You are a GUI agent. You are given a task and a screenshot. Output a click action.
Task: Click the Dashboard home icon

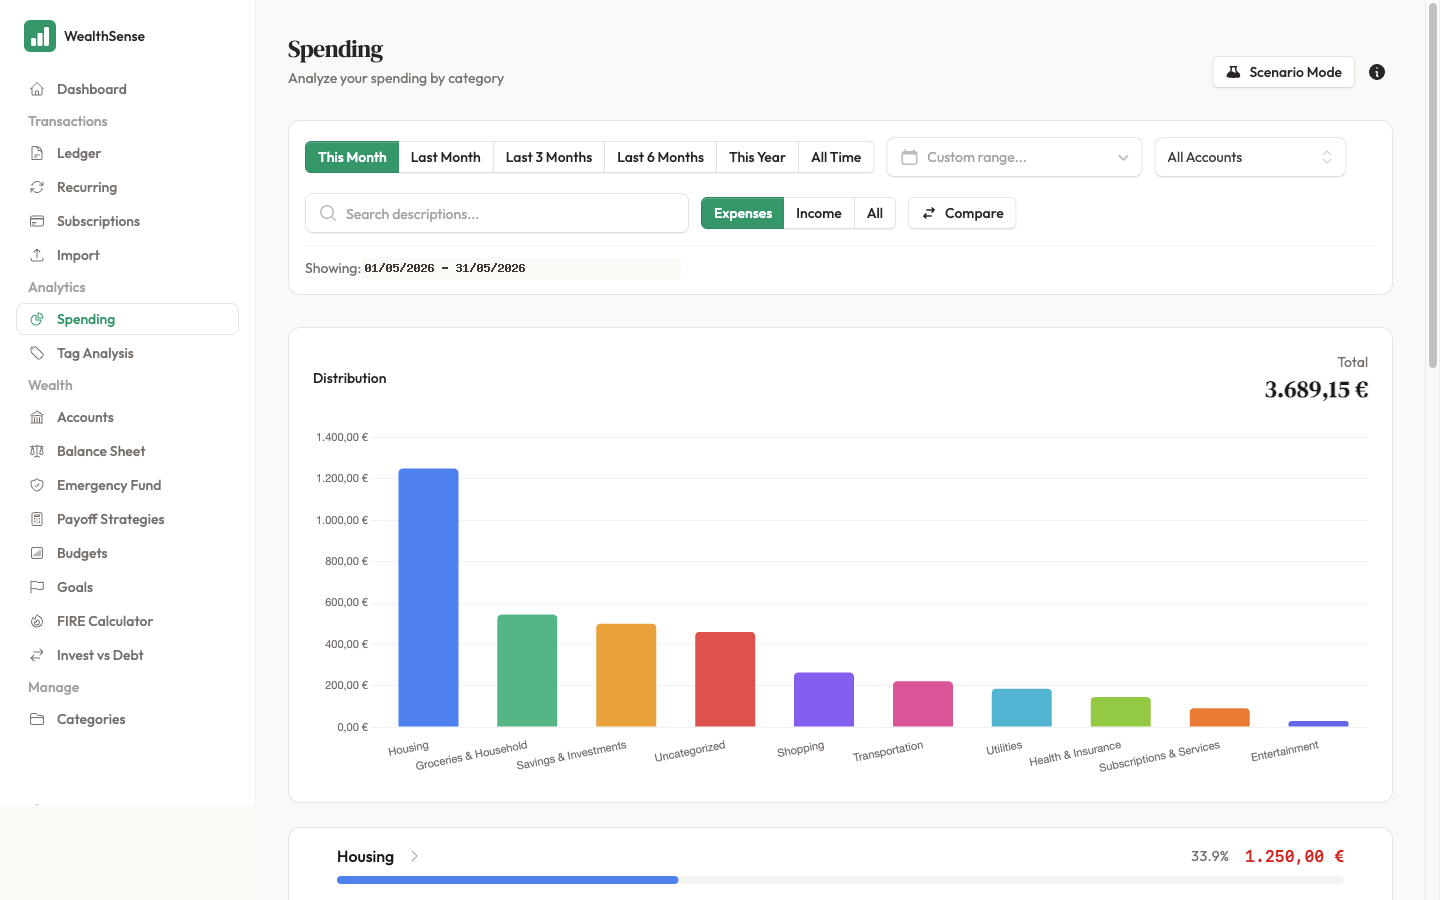pyautogui.click(x=37, y=89)
